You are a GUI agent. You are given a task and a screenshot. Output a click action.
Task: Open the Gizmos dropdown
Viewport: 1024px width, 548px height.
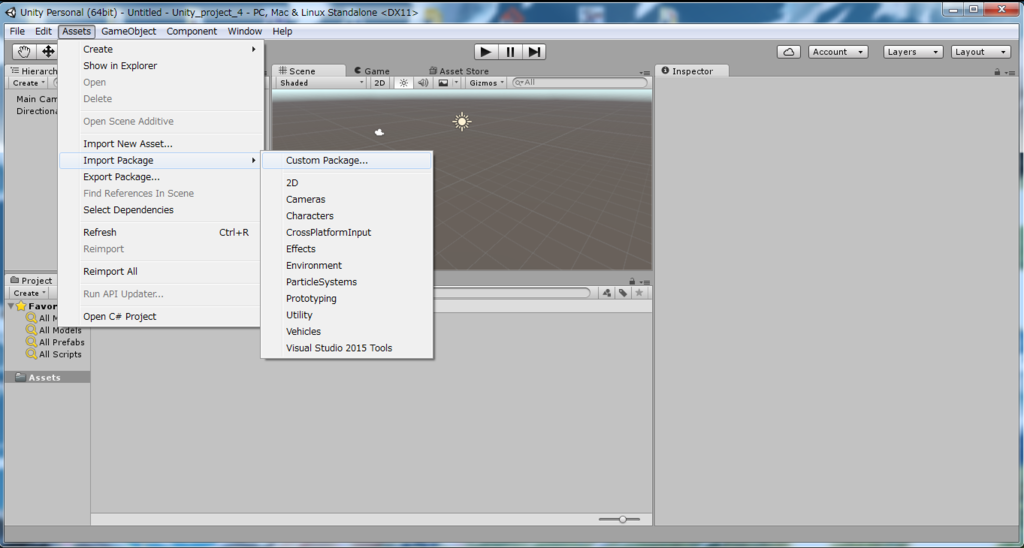pos(487,83)
